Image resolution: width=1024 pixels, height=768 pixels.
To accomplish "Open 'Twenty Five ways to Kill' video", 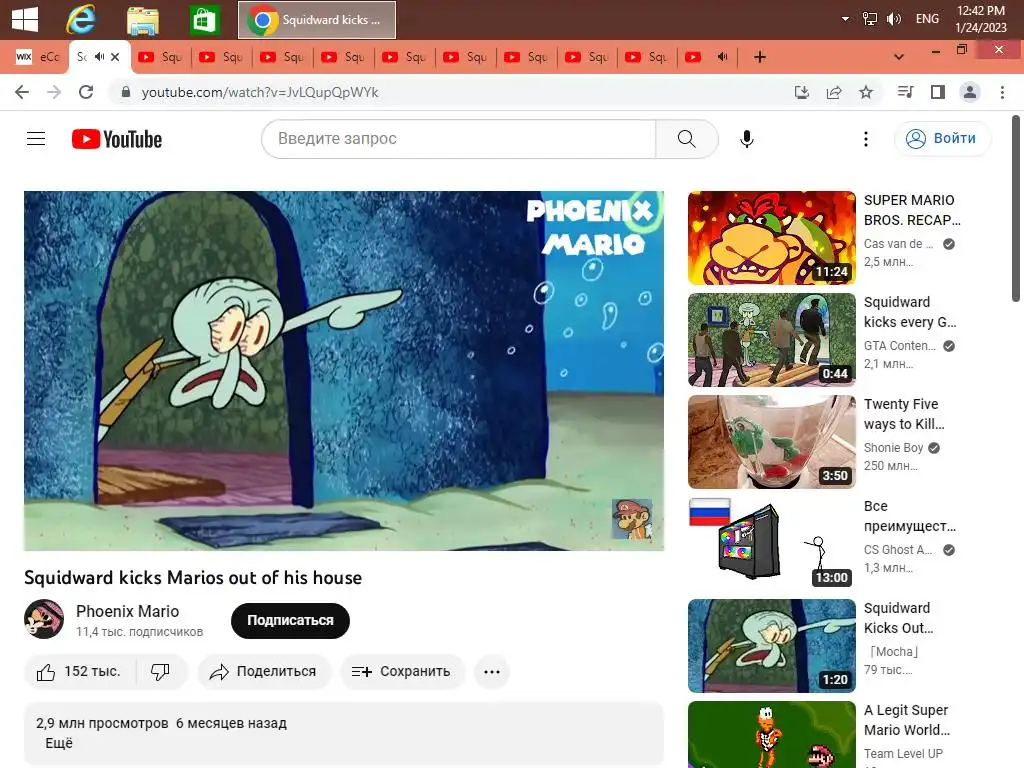I will (x=771, y=441).
